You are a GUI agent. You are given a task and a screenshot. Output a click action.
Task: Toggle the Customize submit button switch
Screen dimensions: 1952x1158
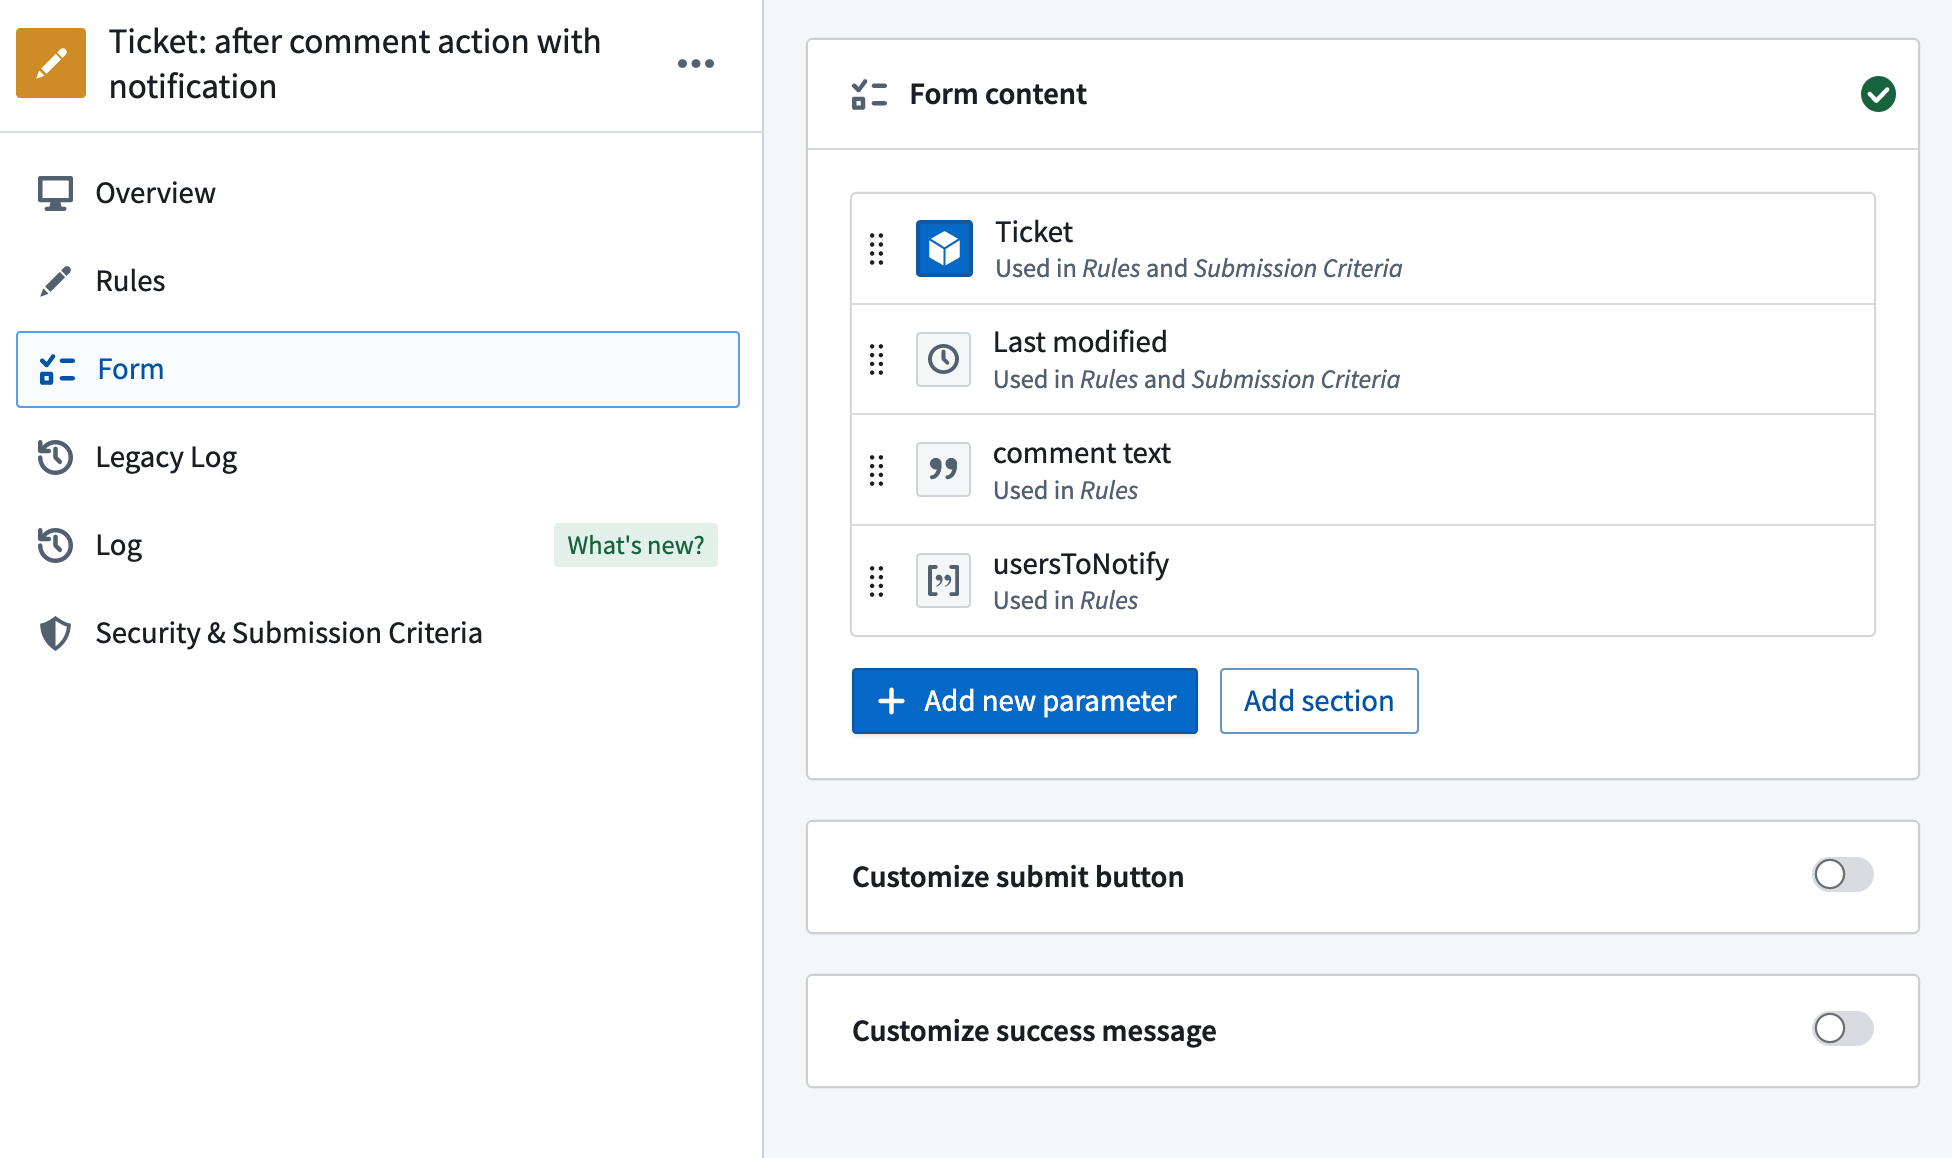[x=1843, y=875]
